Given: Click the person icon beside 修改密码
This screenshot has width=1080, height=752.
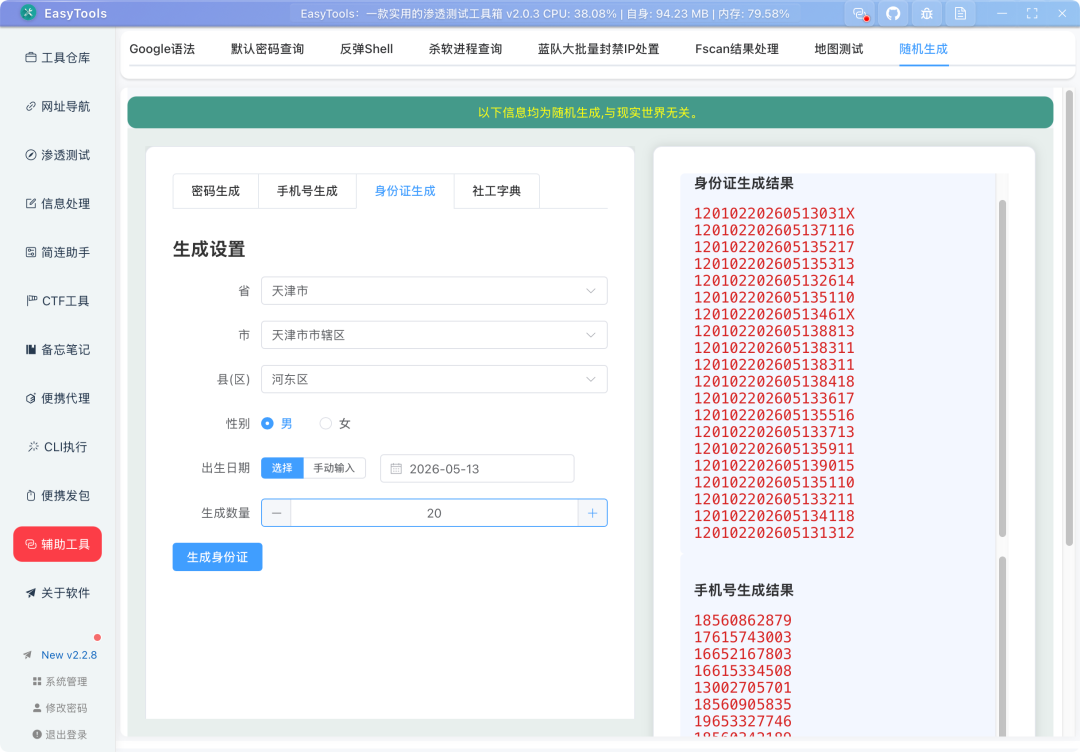Looking at the screenshot, I should point(37,708).
